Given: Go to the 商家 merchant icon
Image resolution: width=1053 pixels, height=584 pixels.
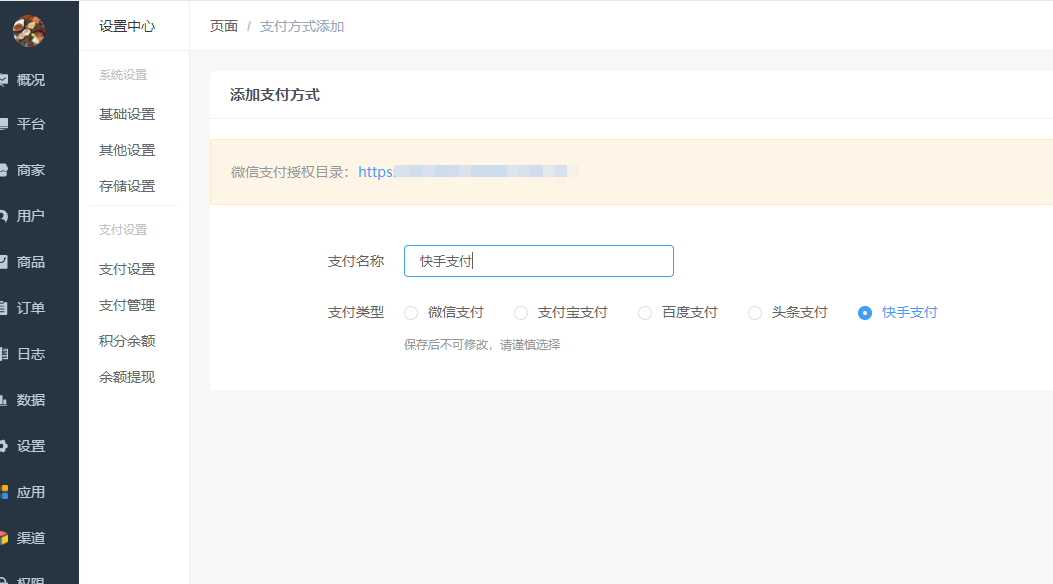Looking at the screenshot, I should pos(4,171).
